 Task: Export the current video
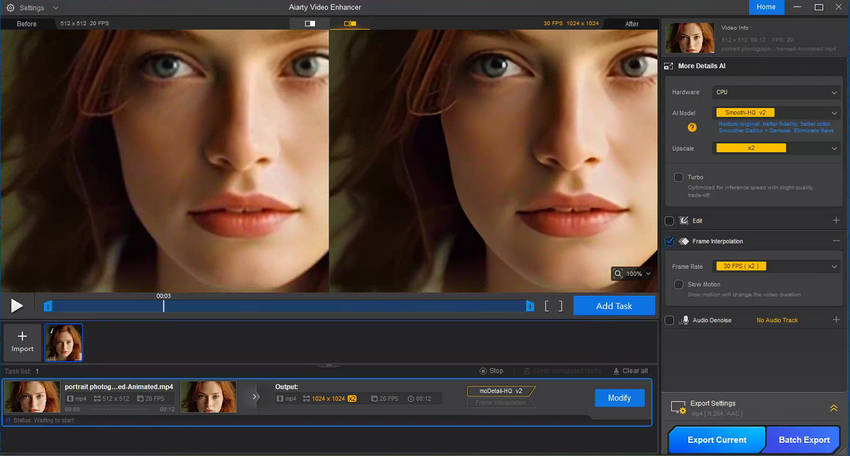[x=717, y=440]
